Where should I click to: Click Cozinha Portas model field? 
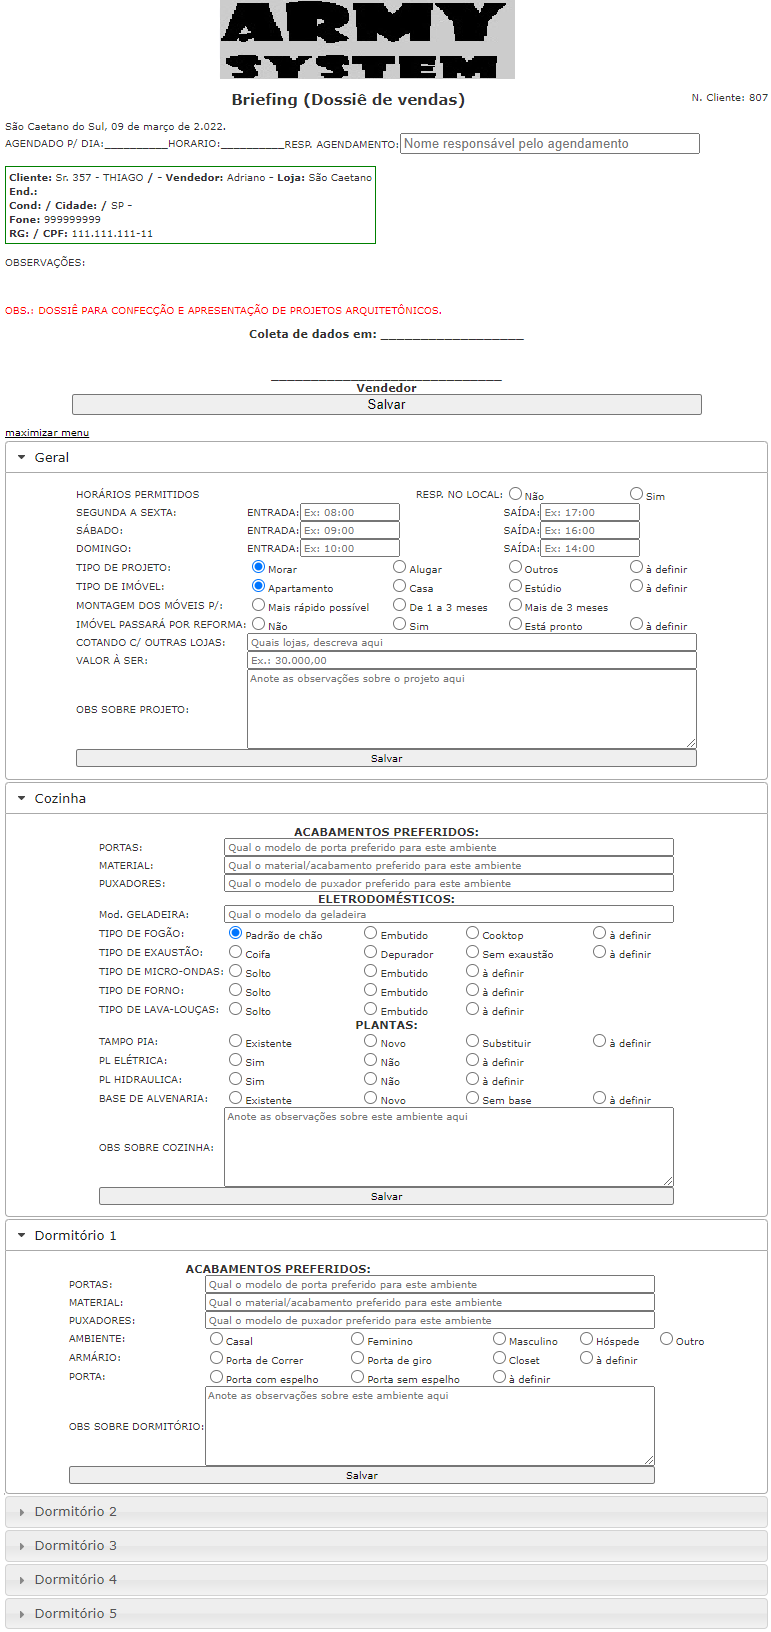tap(449, 847)
